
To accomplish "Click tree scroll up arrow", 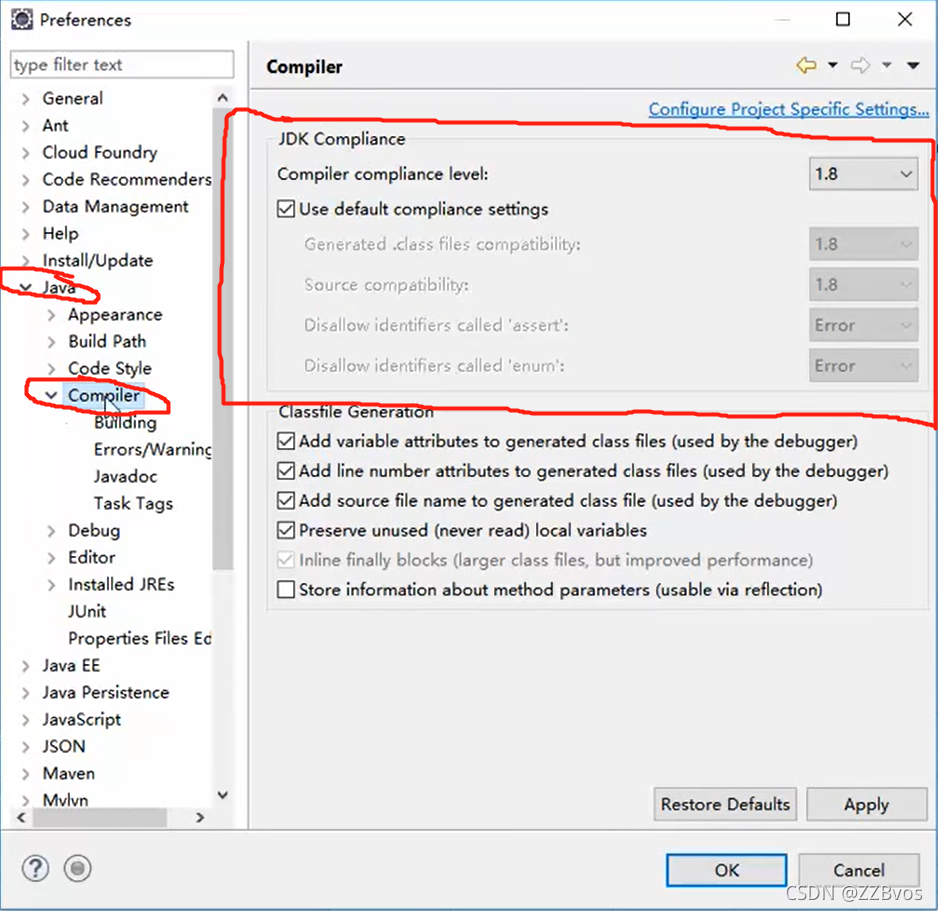I will (223, 98).
